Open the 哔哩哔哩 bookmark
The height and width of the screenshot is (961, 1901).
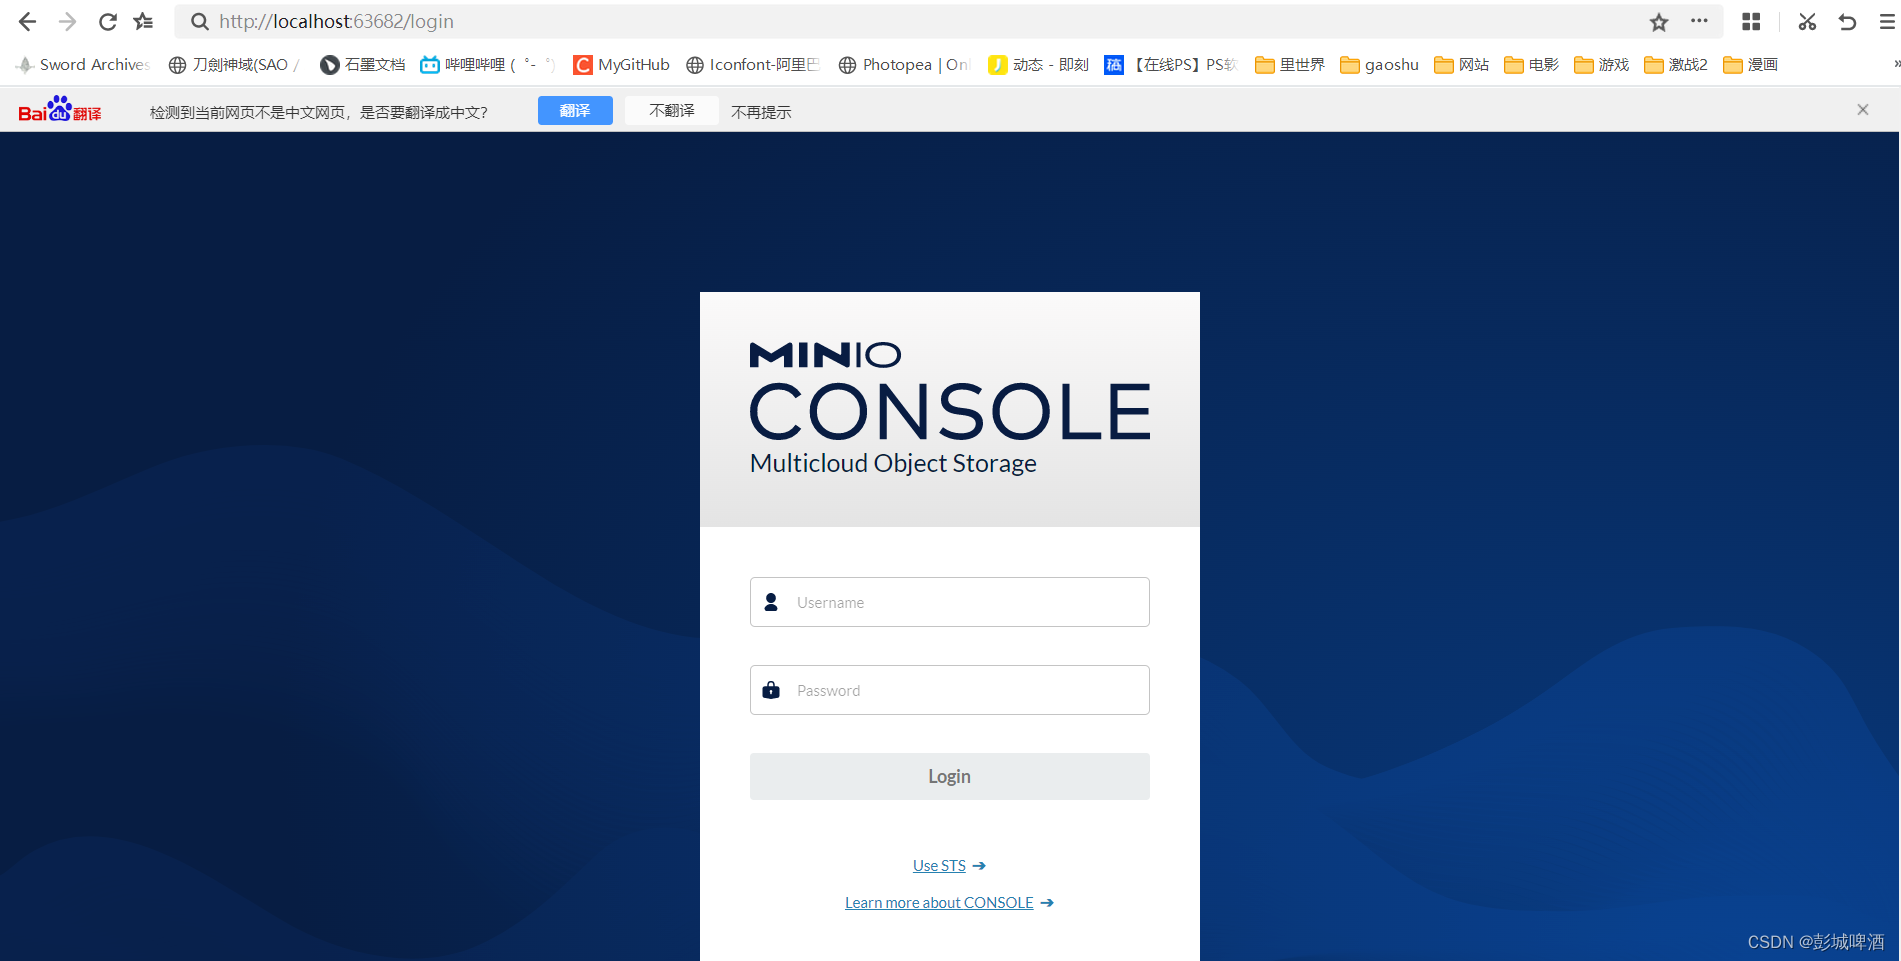click(488, 64)
